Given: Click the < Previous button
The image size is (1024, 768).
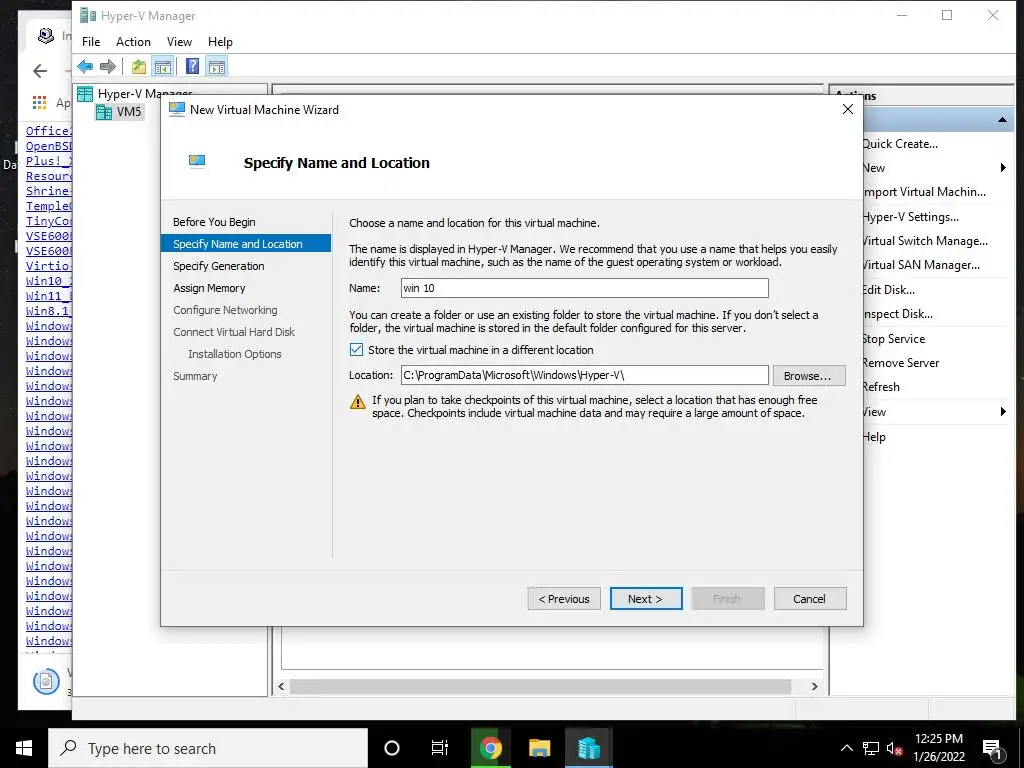Looking at the screenshot, I should point(564,599).
